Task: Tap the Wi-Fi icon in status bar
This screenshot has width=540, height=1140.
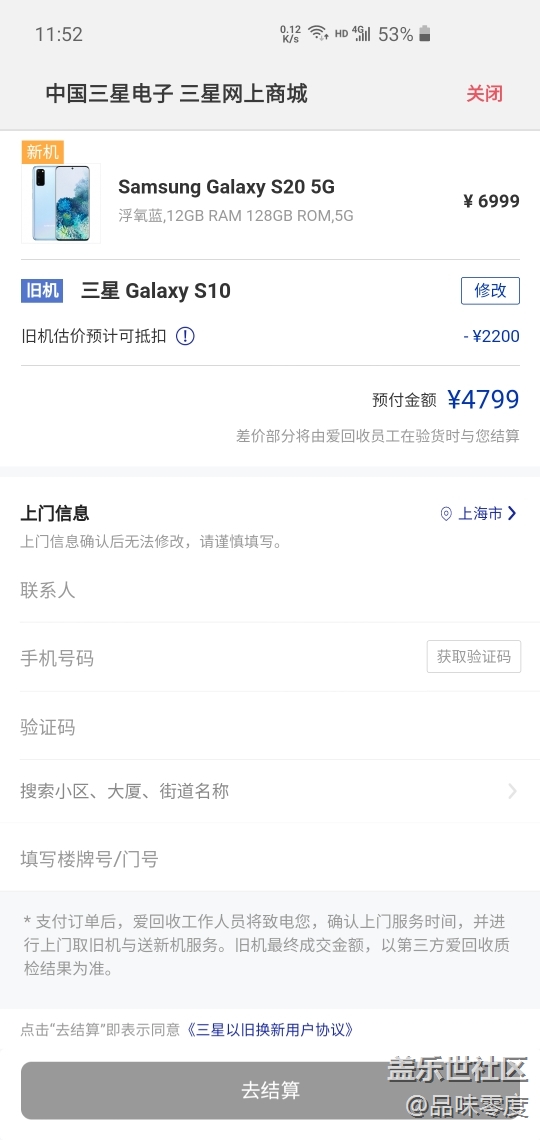Action: (318, 33)
